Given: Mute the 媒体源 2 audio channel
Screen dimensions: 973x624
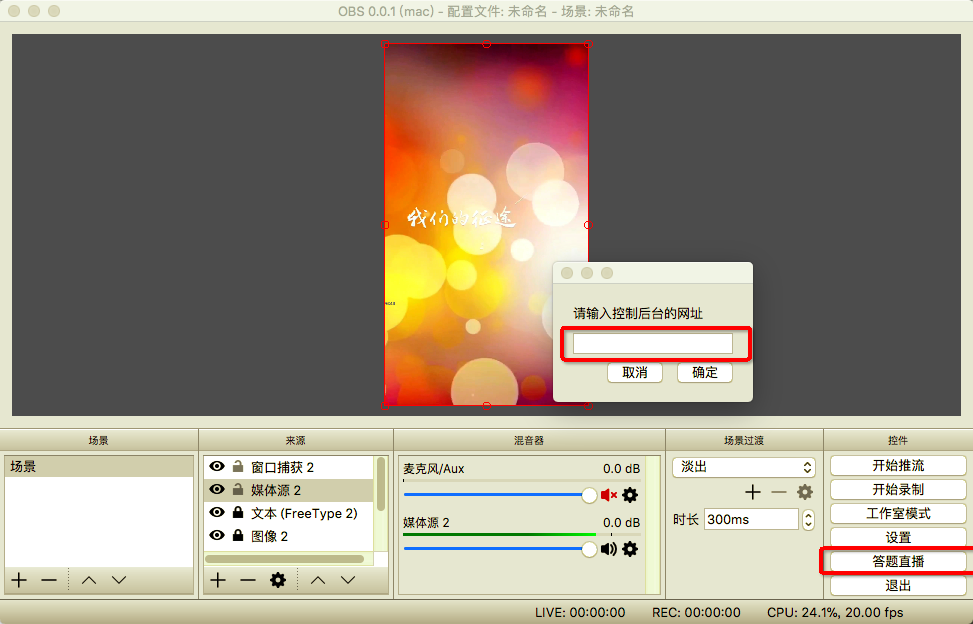Looking at the screenshot, I should click(x=609, y=549).
